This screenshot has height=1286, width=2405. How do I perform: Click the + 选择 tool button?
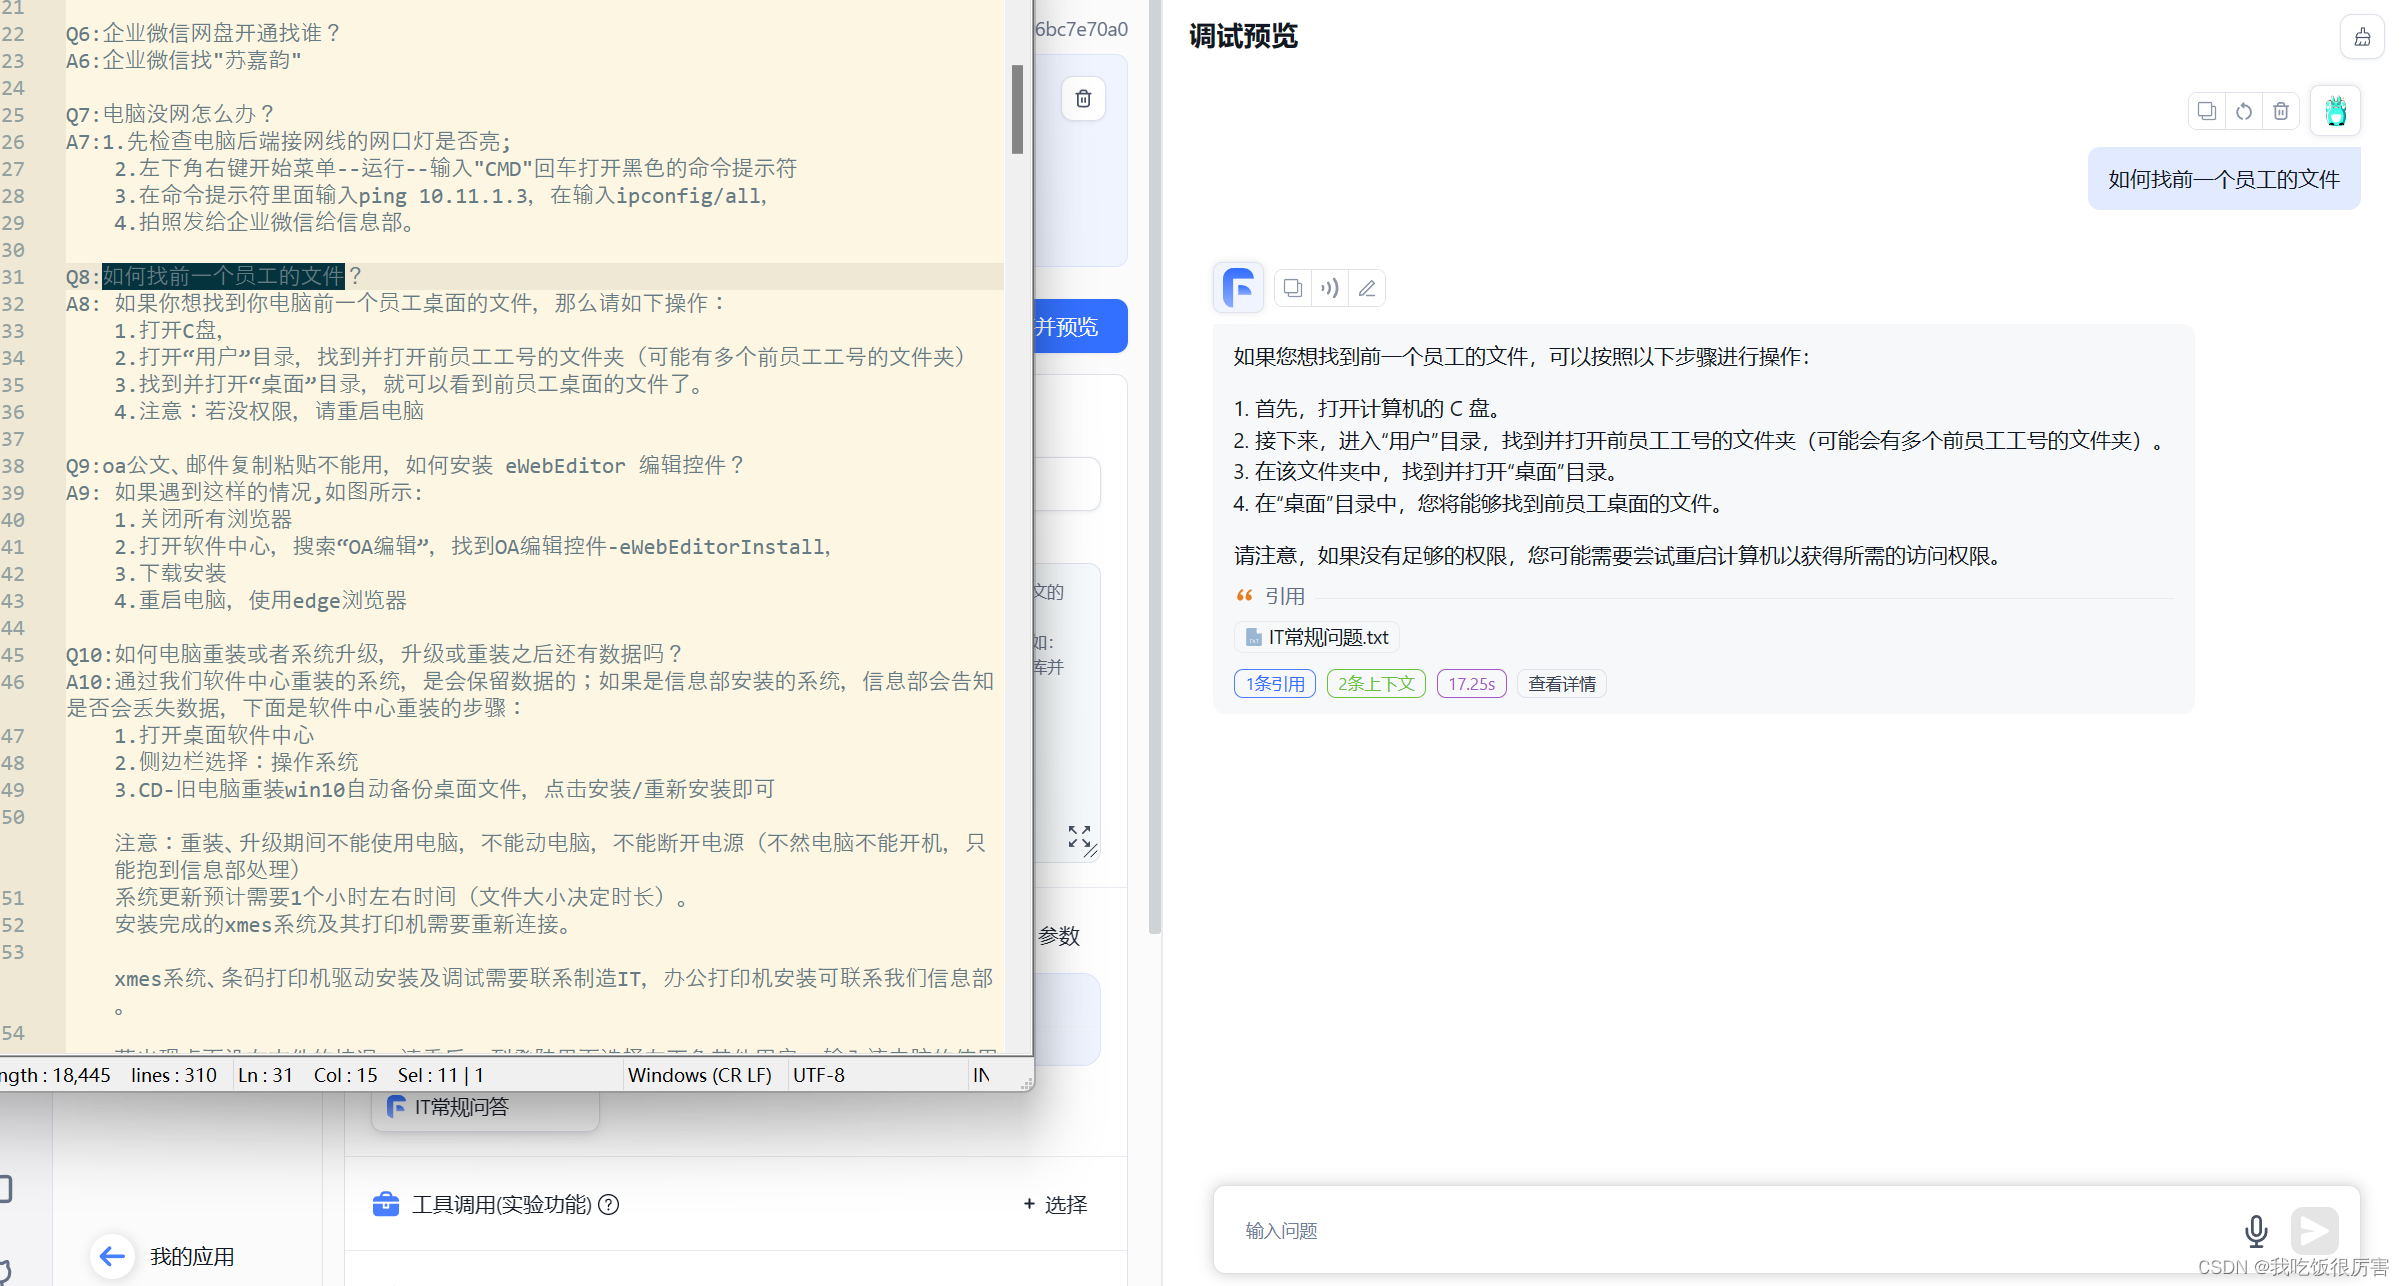[x=1055, y=1204]
